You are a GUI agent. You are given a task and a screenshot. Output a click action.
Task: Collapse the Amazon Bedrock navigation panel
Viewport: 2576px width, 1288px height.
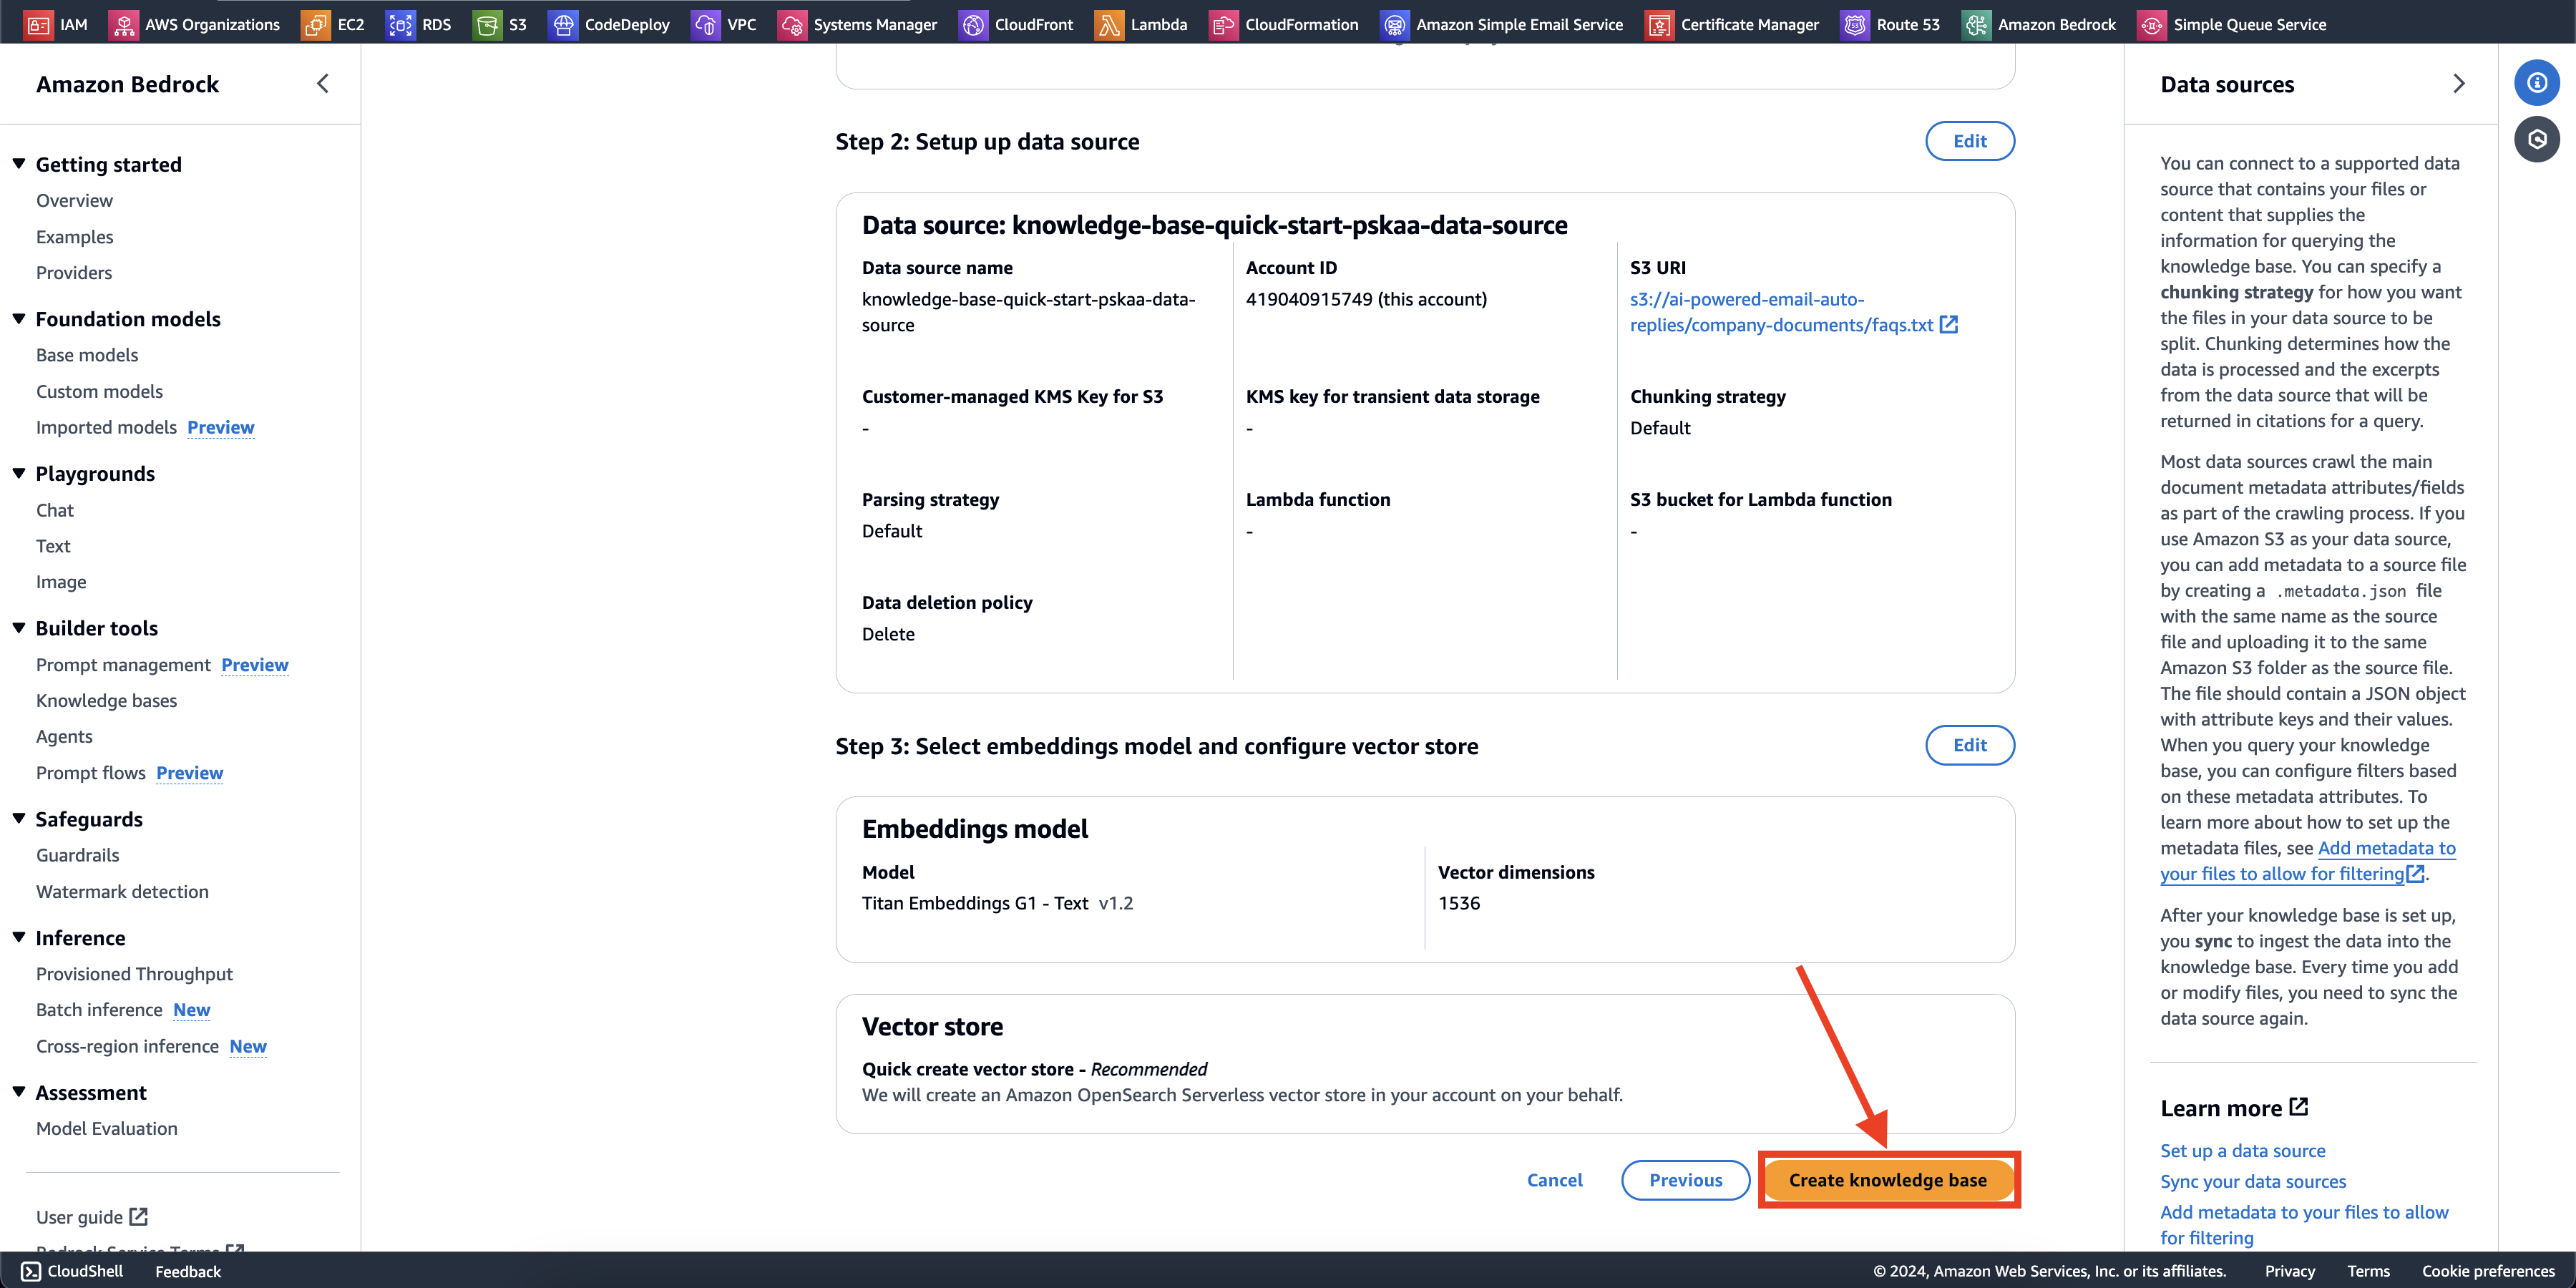[322, 84]
